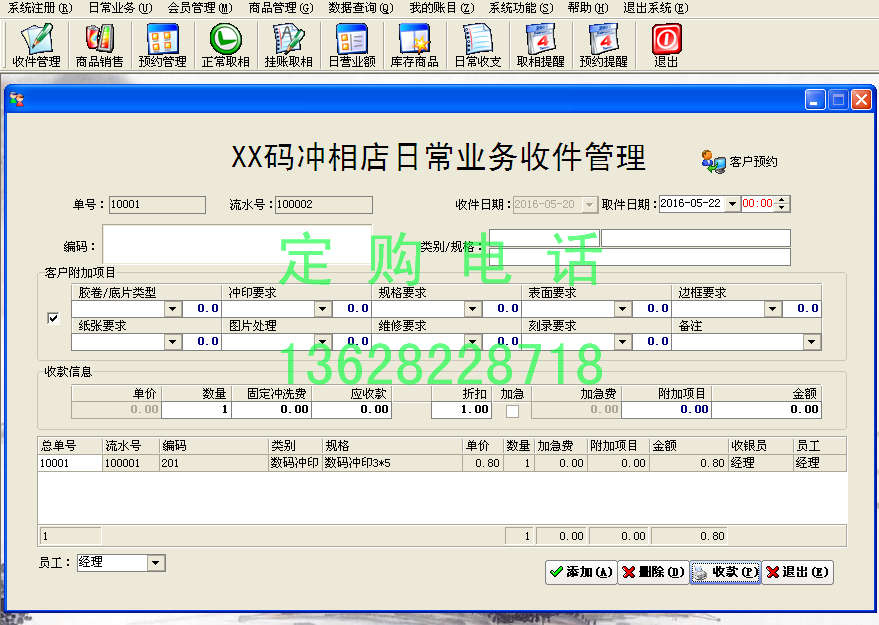The height and width of the screenshot is (625, 879).
Task: Click the 挂账取相 toolbar icon
Action: [288, 45]
